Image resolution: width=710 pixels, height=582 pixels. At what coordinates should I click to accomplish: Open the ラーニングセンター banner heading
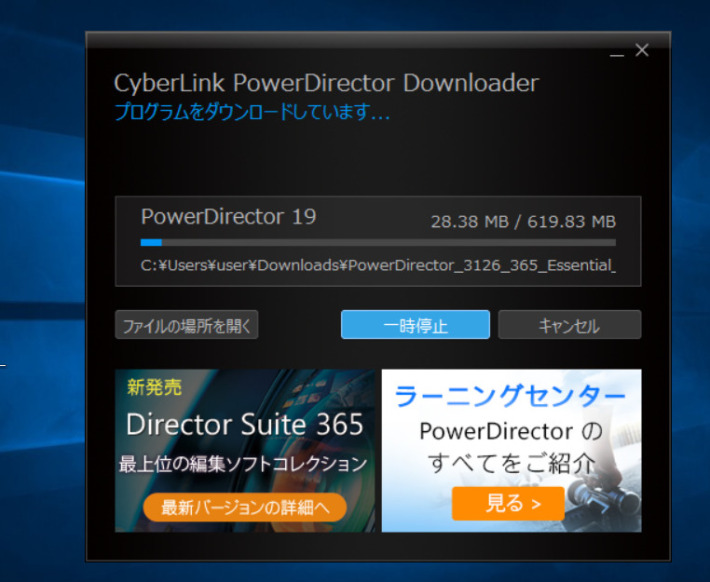click(510, 396)
